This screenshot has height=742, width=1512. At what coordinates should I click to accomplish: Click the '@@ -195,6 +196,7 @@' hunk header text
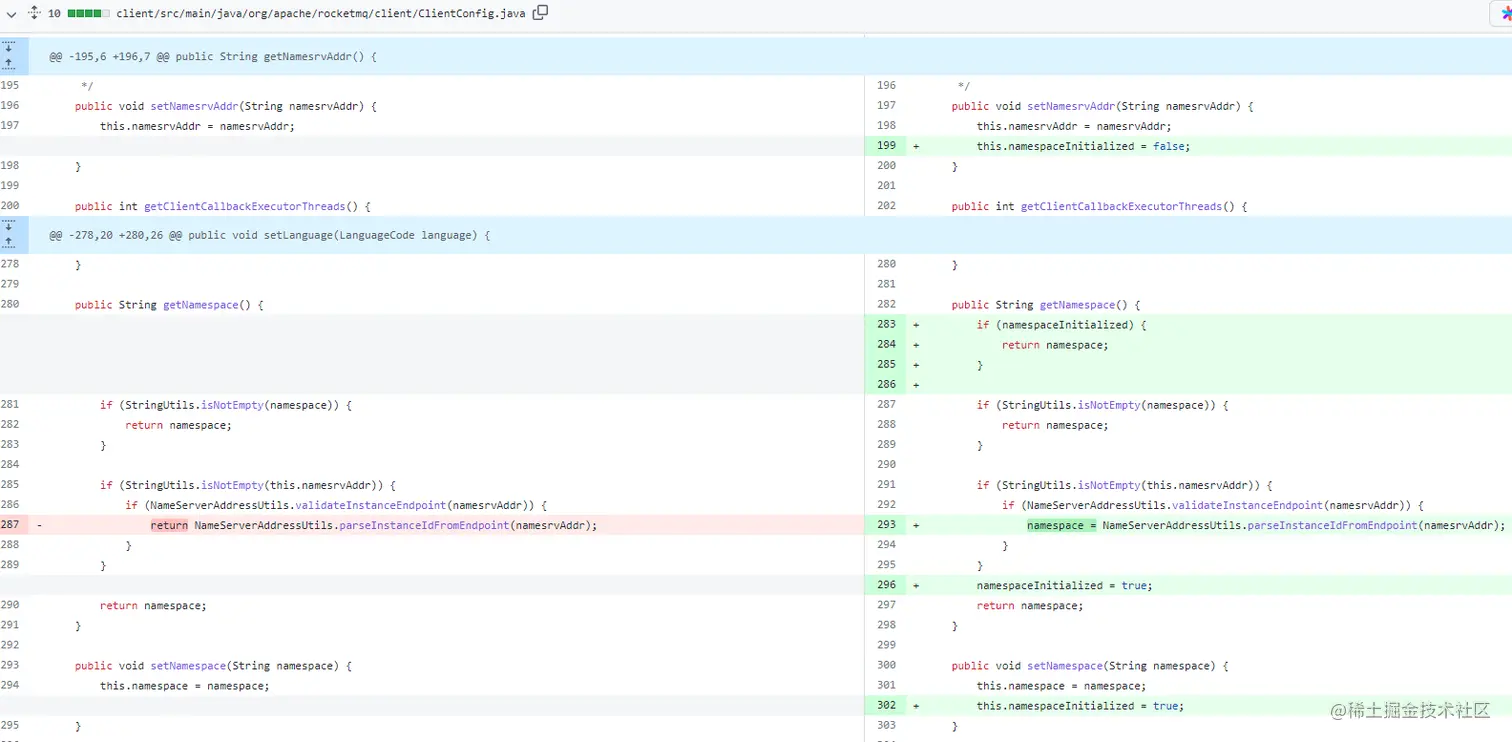[213, 57]
